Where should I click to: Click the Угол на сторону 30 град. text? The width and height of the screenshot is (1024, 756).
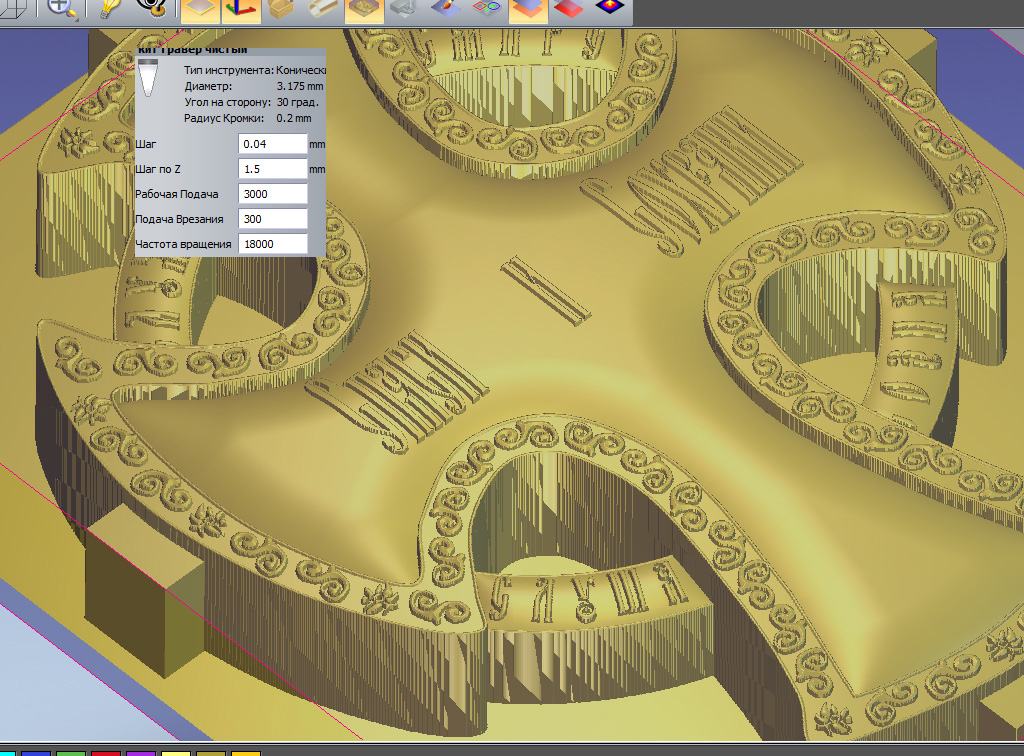coord(251,102)
